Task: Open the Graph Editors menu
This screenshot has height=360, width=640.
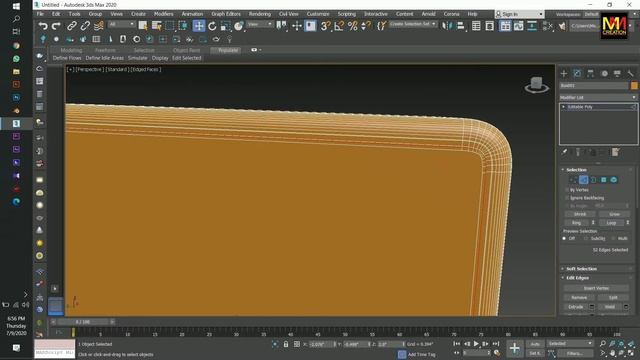Action: [x=226, y=14]
